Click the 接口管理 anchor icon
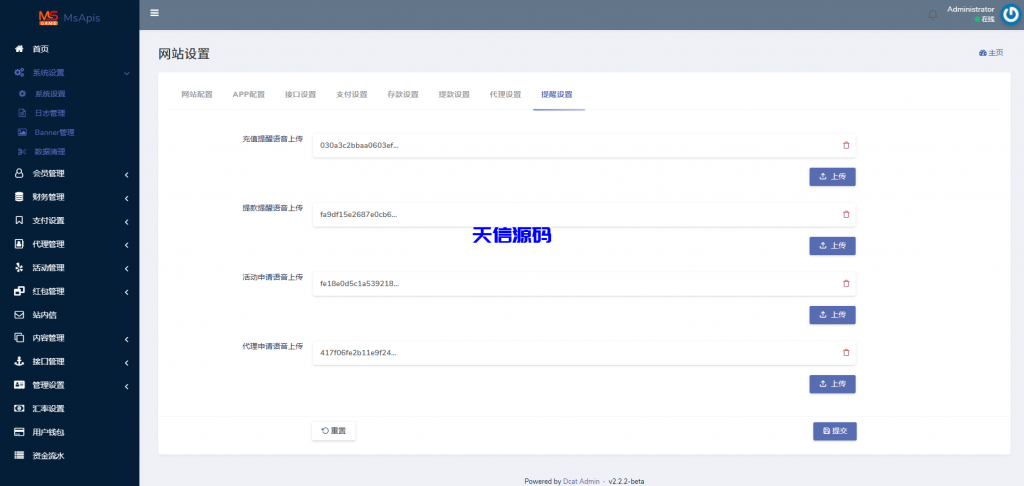1024x486 pixels. pyautogui.click(x=19, y=362)
